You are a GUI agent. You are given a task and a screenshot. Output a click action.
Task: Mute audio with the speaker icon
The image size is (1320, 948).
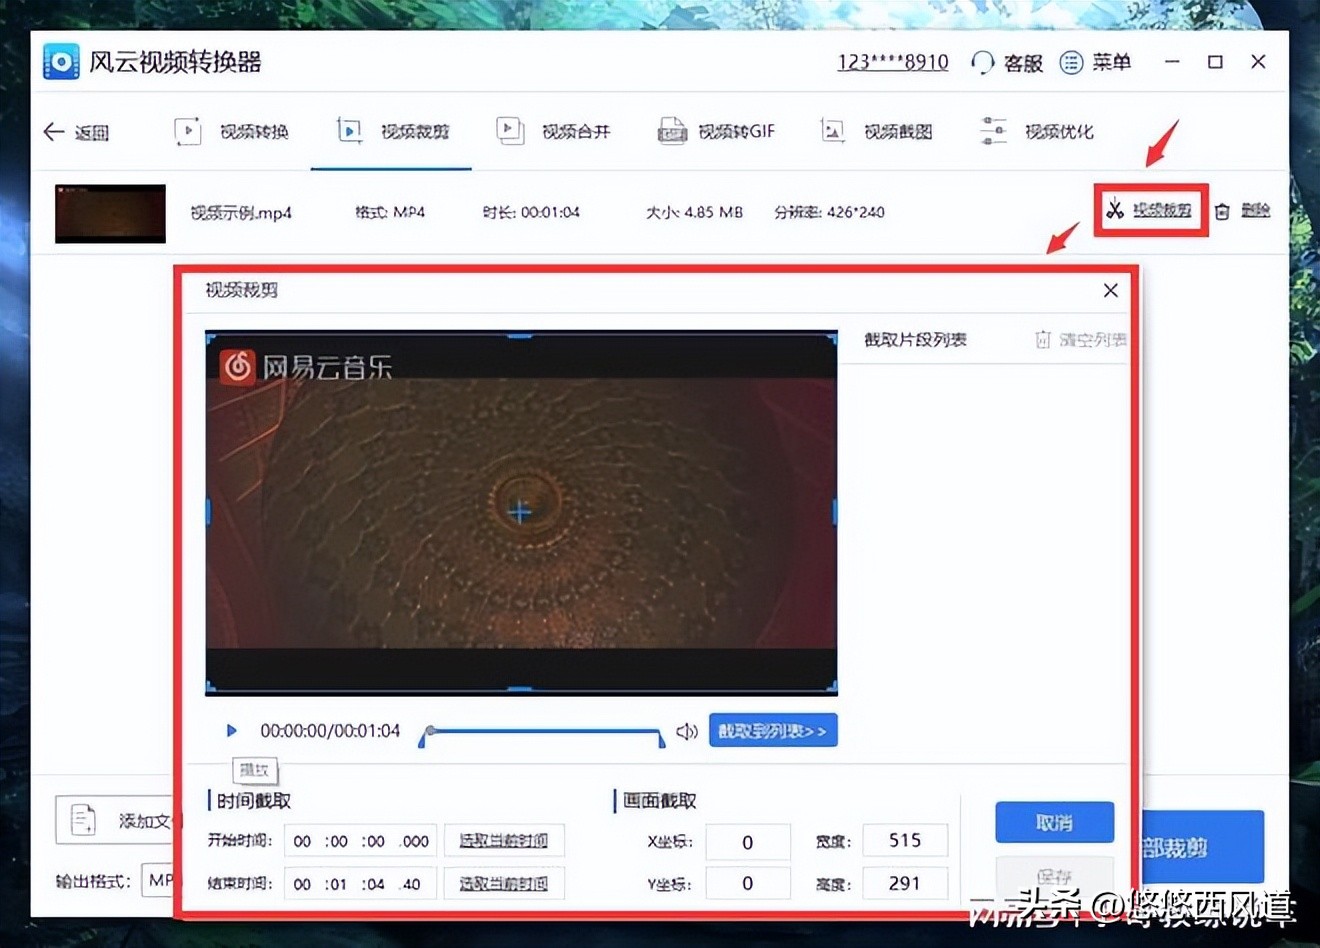[x=687, y=731]
